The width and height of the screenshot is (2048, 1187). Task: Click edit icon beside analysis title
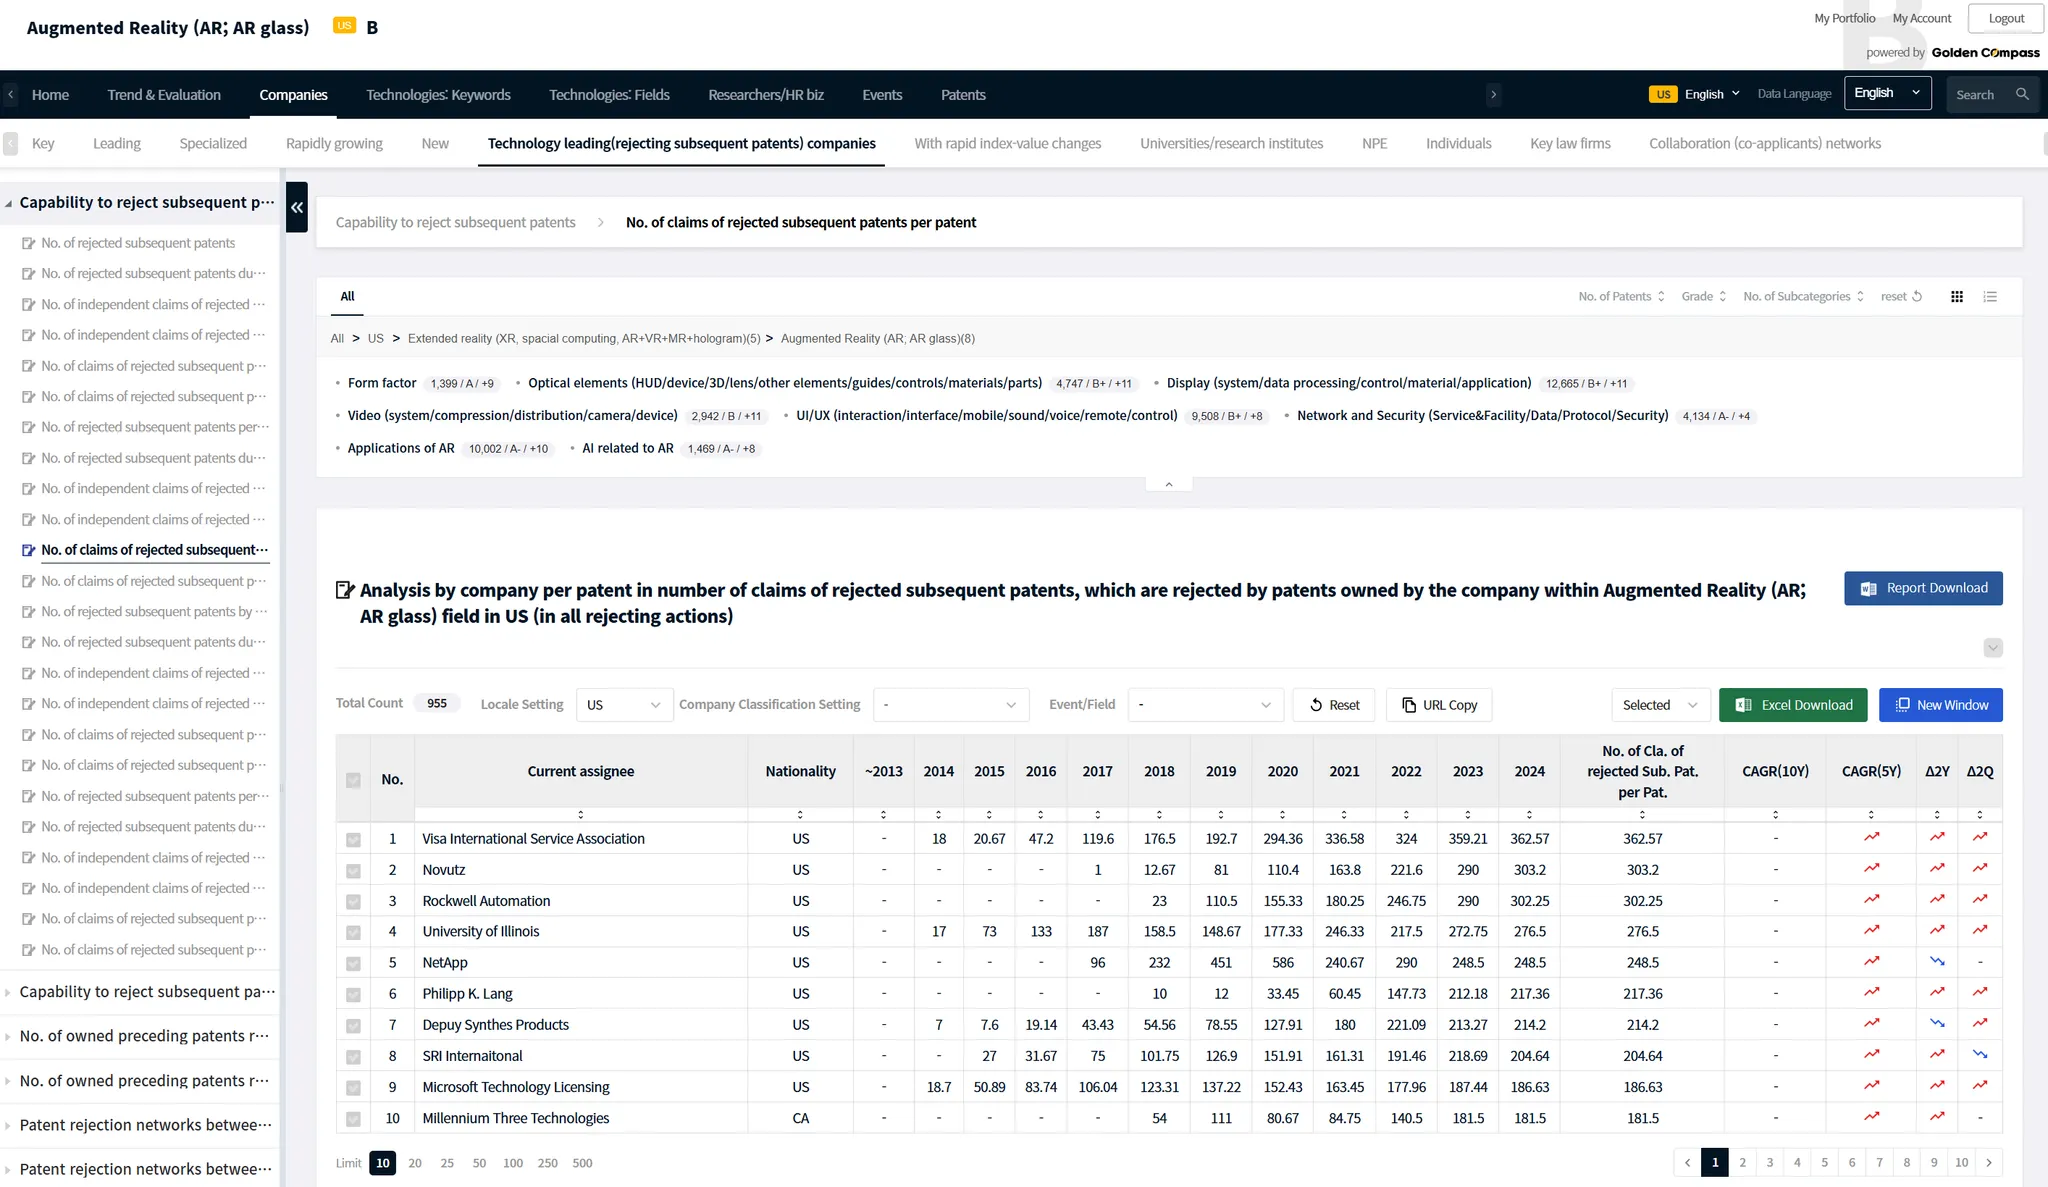345,590
